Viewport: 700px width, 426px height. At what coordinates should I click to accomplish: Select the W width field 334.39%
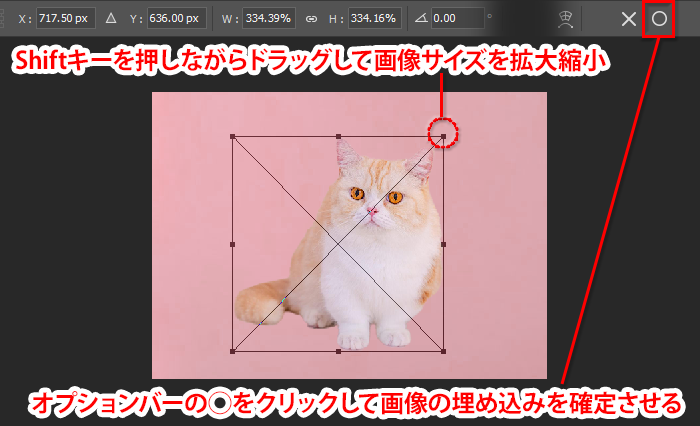[x=269, y=18]
